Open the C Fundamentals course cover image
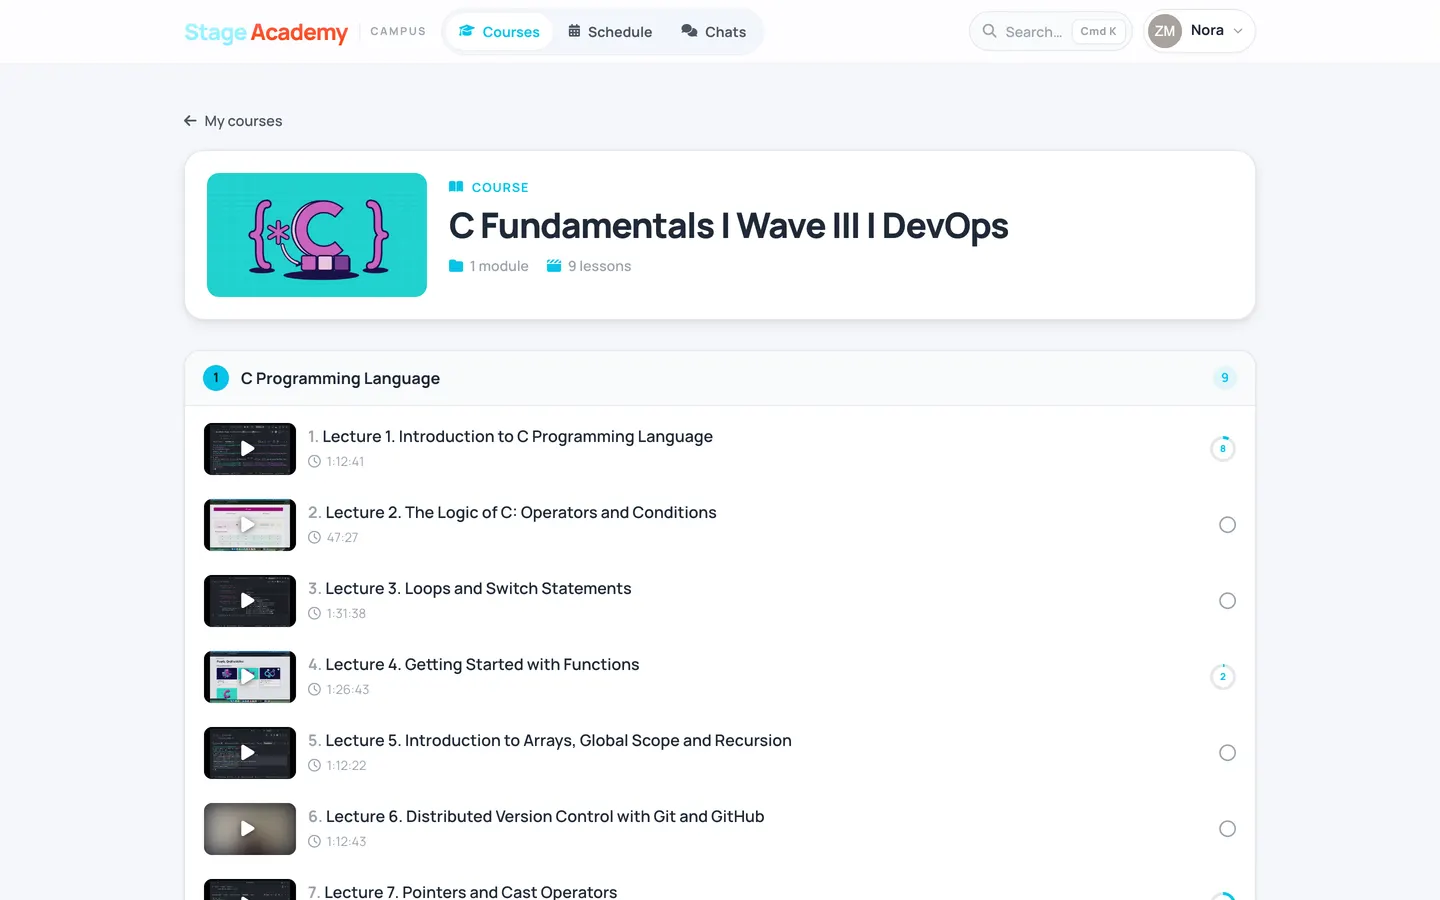The image size is (1440, 900). pyautogui.click(x=317, y=235)
